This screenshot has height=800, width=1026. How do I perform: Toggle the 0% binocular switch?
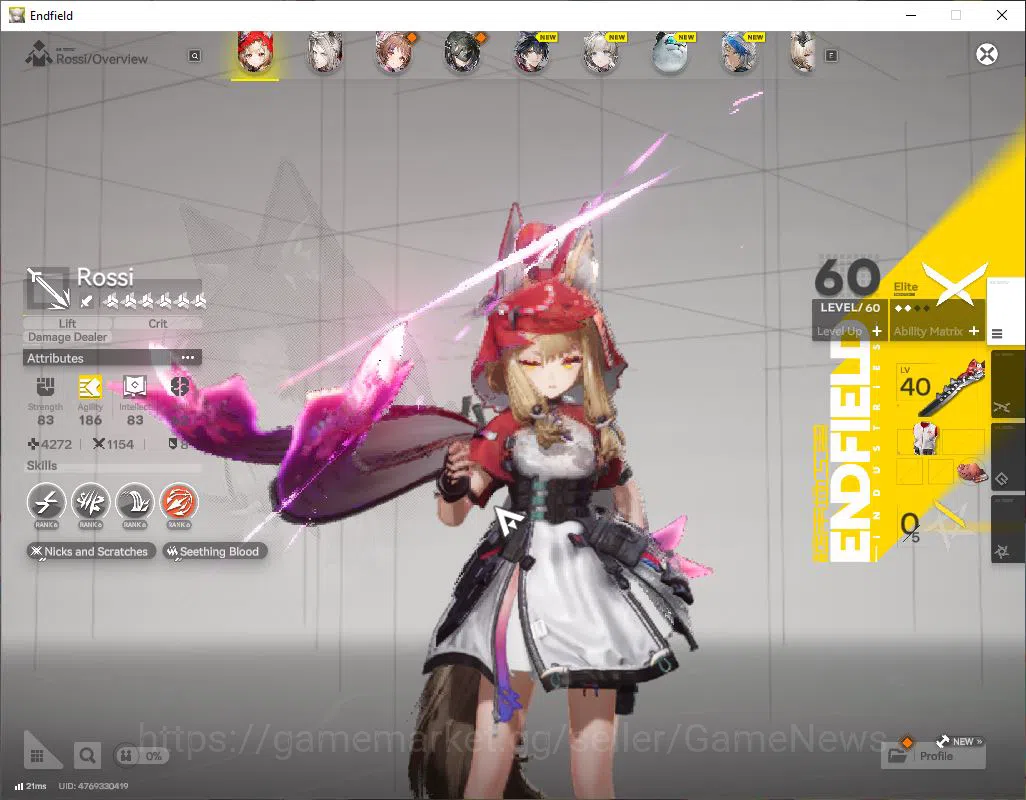point(141,756)
